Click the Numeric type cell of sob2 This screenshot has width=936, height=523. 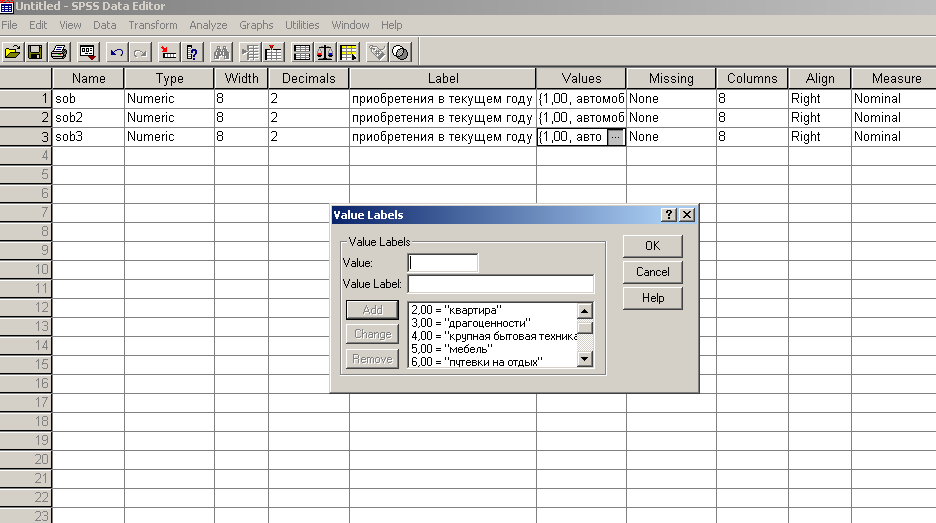[x=170, y=118]
